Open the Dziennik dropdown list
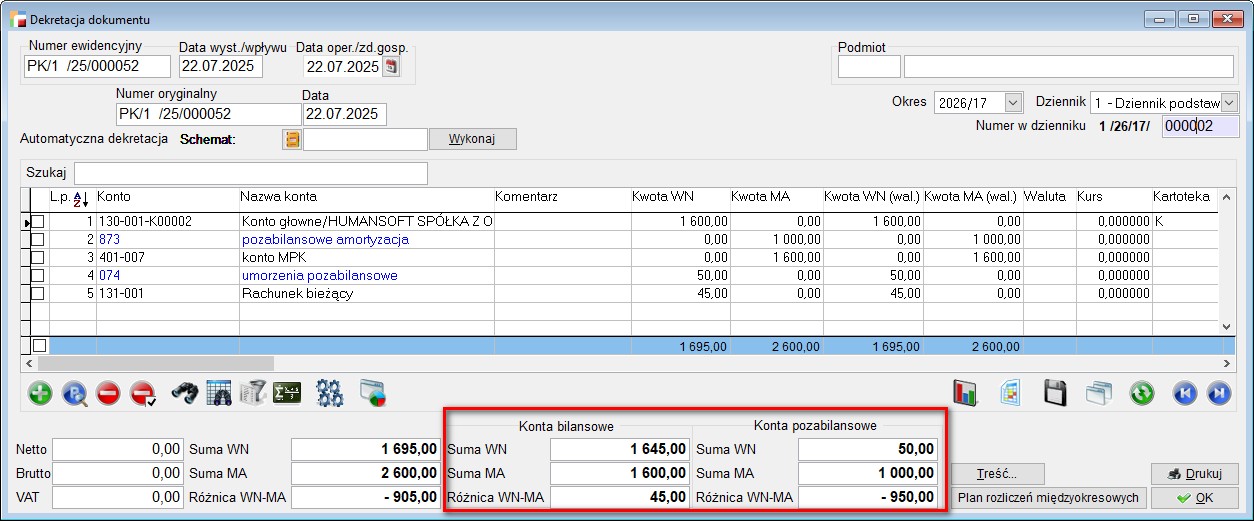Image resolution: width=1254 pixels, height=521 pixels. tap(1229, 103)
